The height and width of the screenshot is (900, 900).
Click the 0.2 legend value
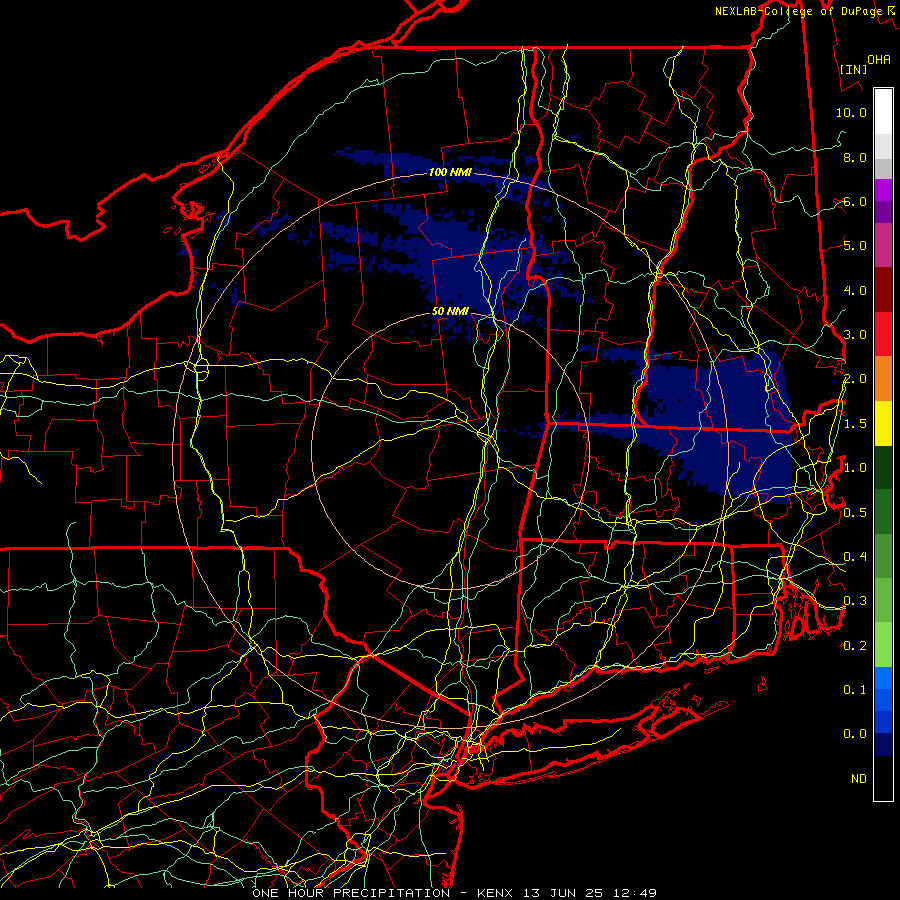(x=855, y=646)
